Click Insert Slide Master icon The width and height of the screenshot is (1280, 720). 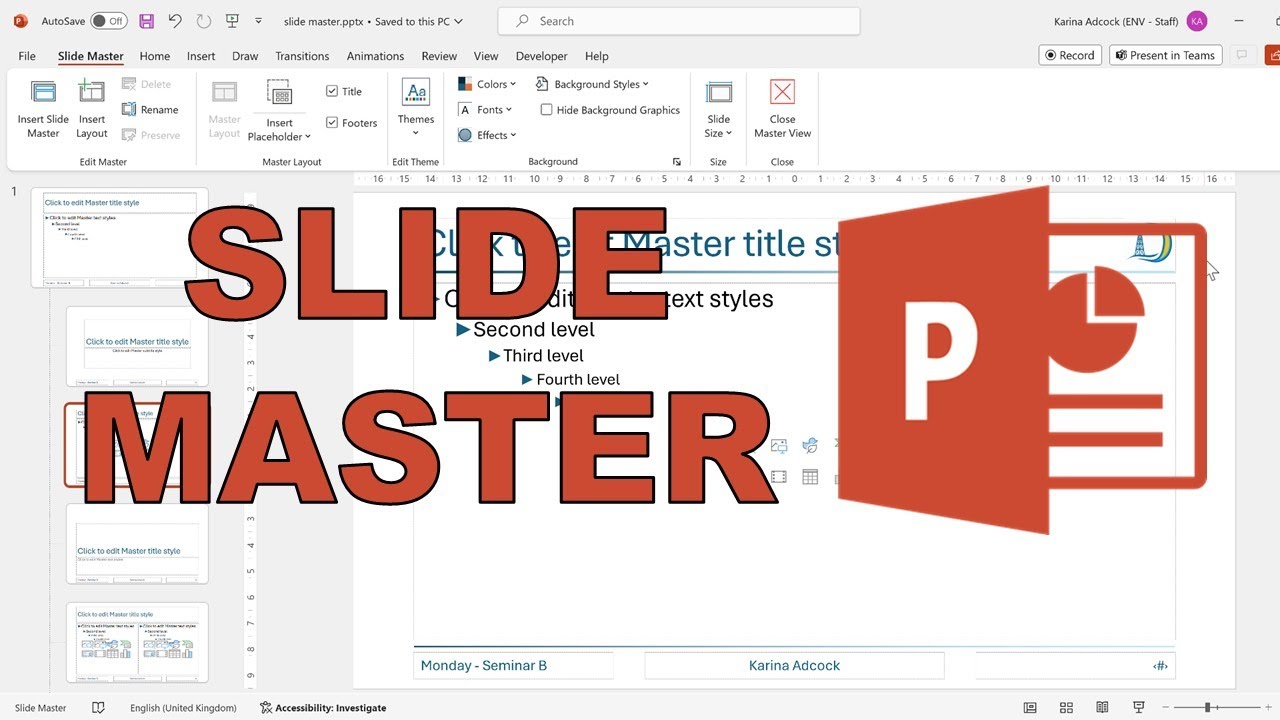point(43,108)
